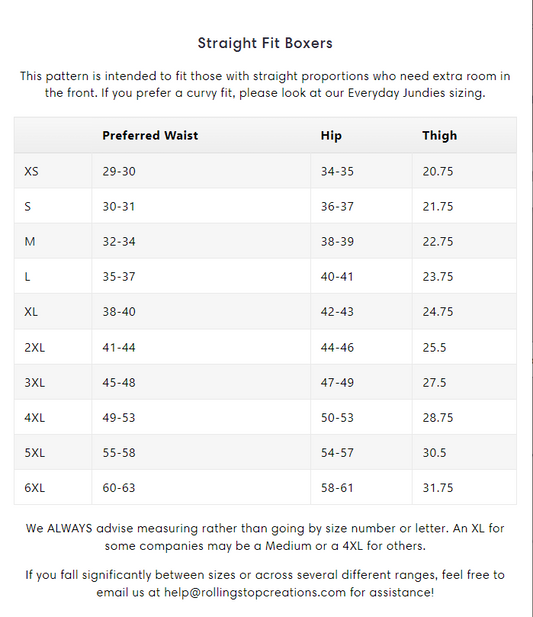
Task: Click the 2XL size row label
Action: tap(35, 347)
